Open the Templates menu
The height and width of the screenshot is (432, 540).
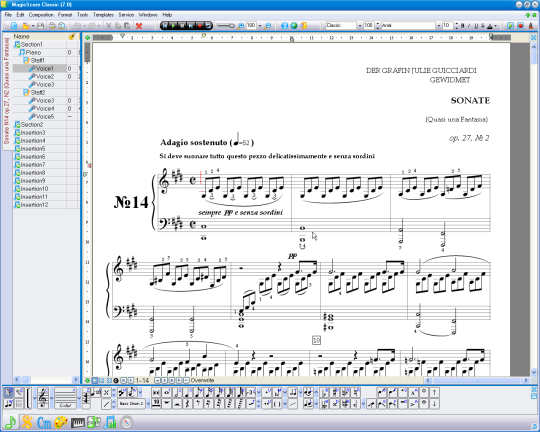(x=103, y=15)
